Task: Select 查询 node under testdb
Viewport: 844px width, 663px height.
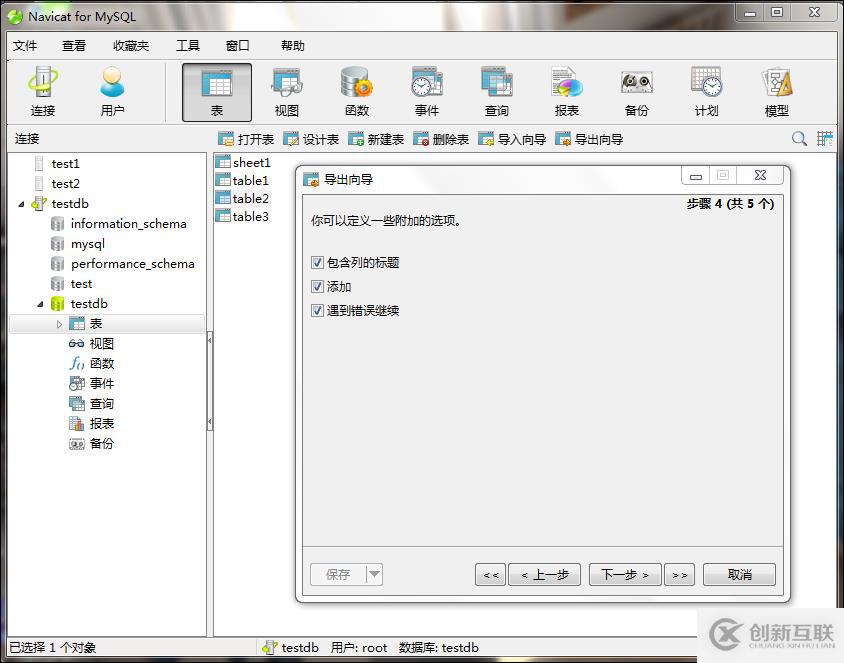Action: (x=91, y=403)
